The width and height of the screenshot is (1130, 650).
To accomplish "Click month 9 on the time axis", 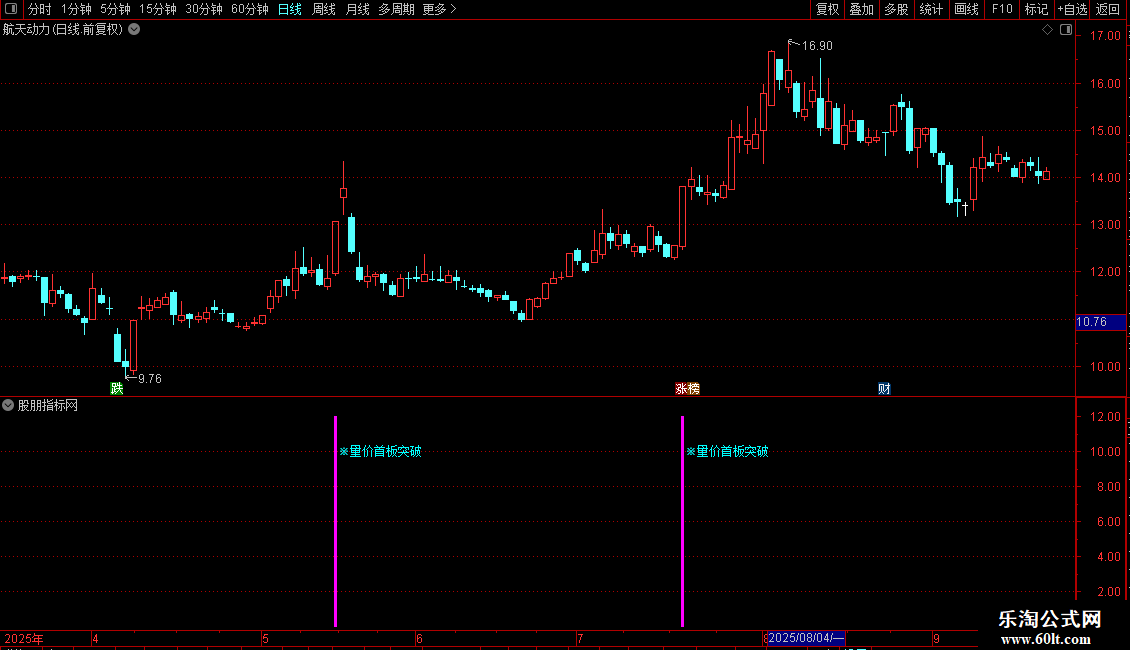I will pos(936,639).
